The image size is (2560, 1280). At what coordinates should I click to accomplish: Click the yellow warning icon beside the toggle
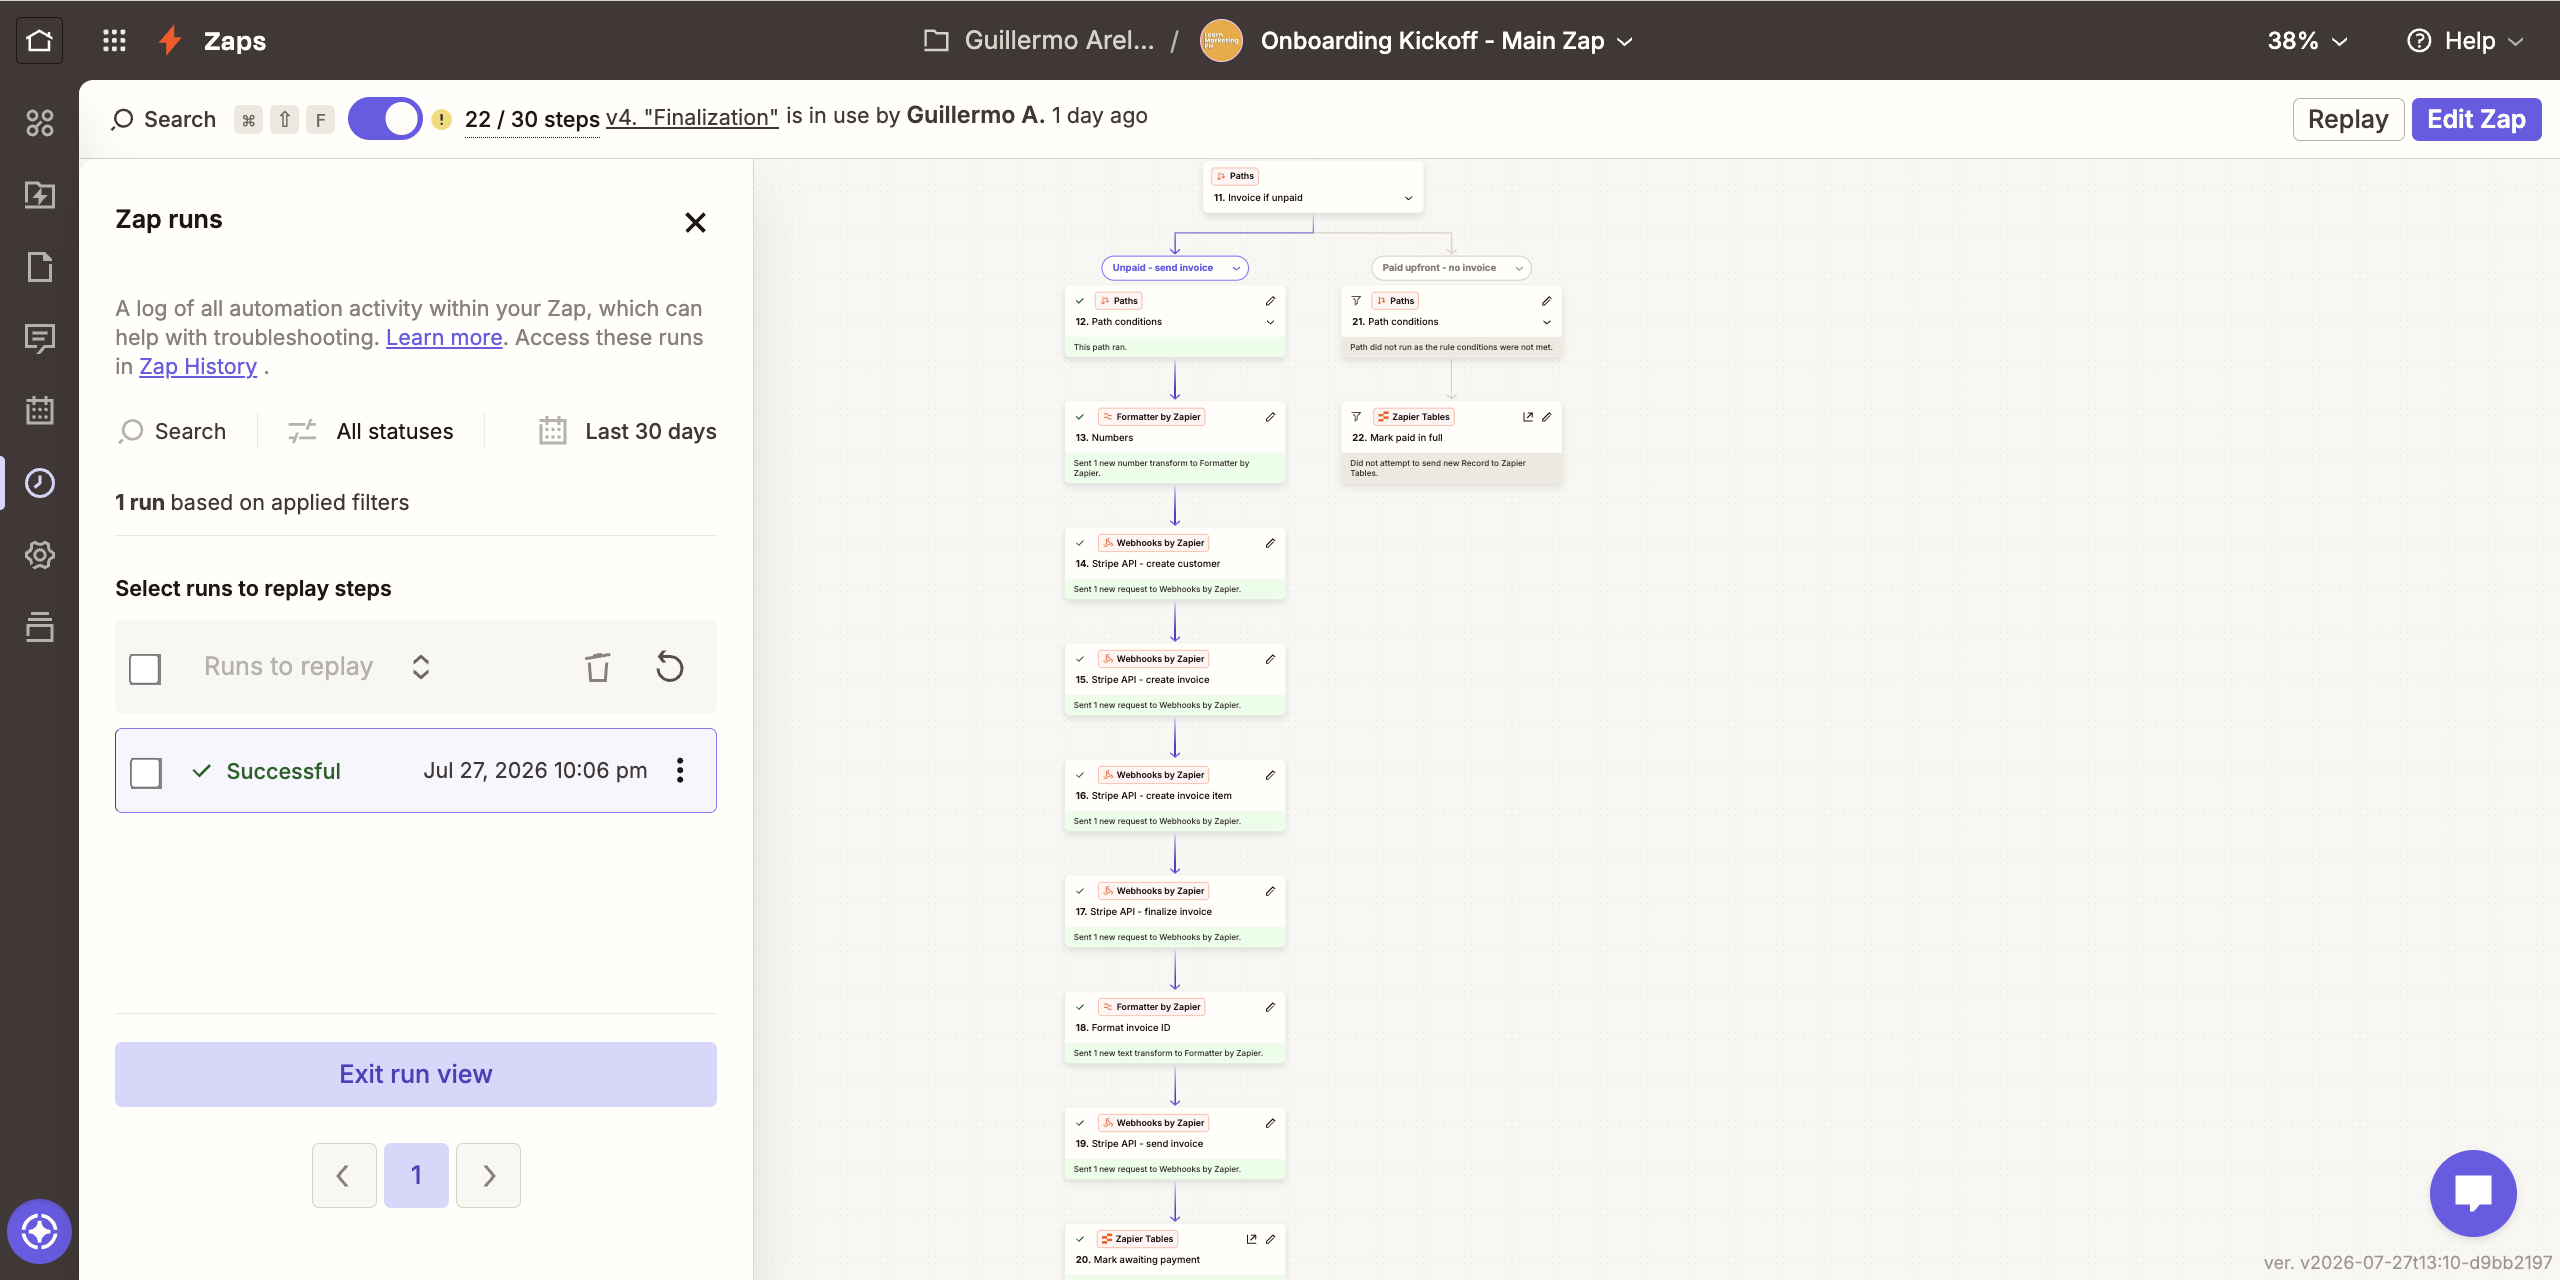[441, 120]
